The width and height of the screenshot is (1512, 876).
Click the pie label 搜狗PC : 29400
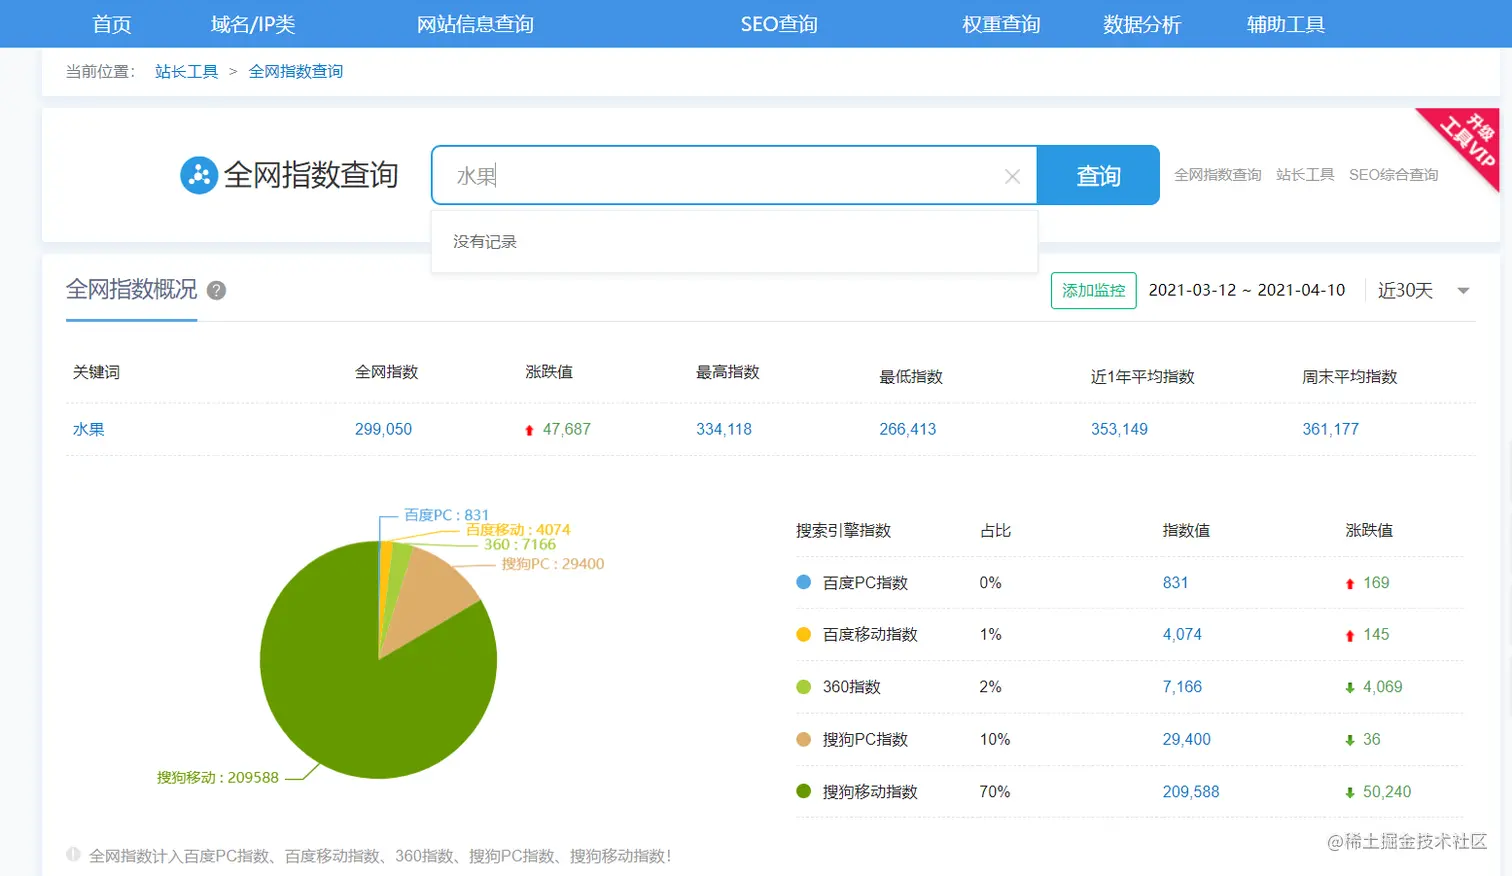coord(553,564)
